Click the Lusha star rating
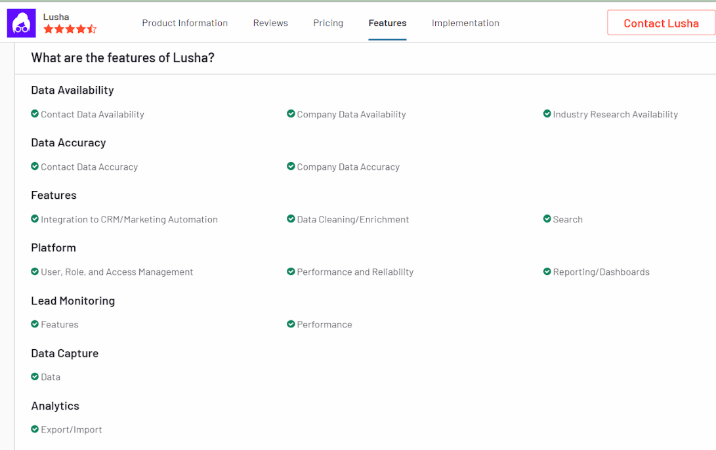The width and height of the screenshot is (716, 450). 70,29
